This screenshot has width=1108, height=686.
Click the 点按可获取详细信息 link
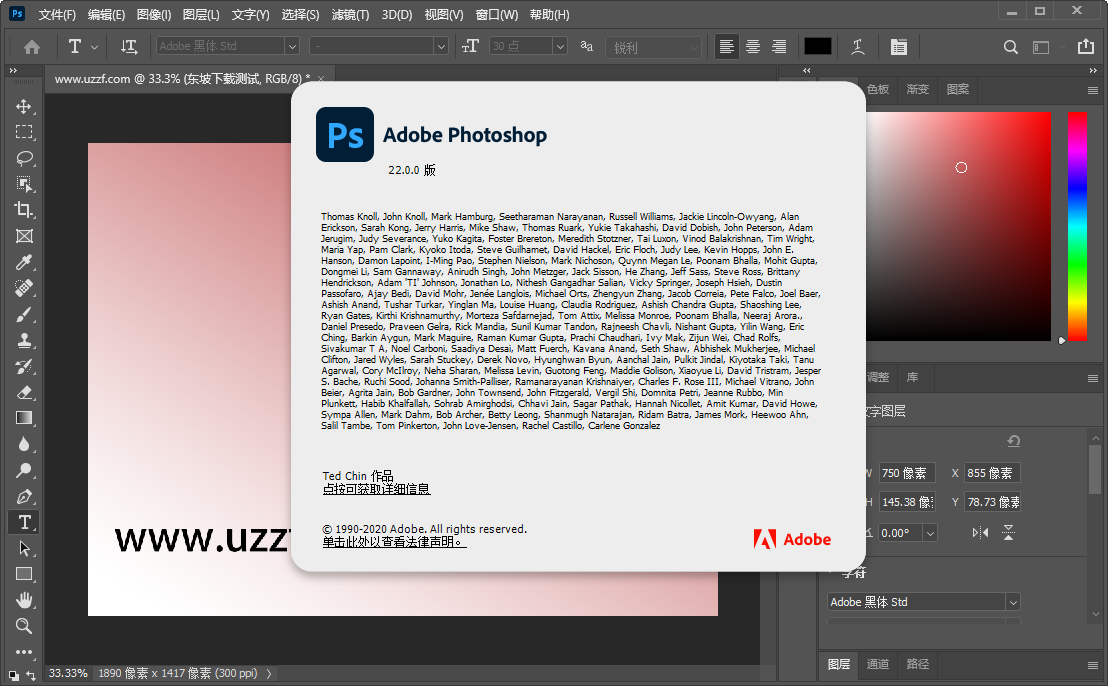click(x=376, y=489)
